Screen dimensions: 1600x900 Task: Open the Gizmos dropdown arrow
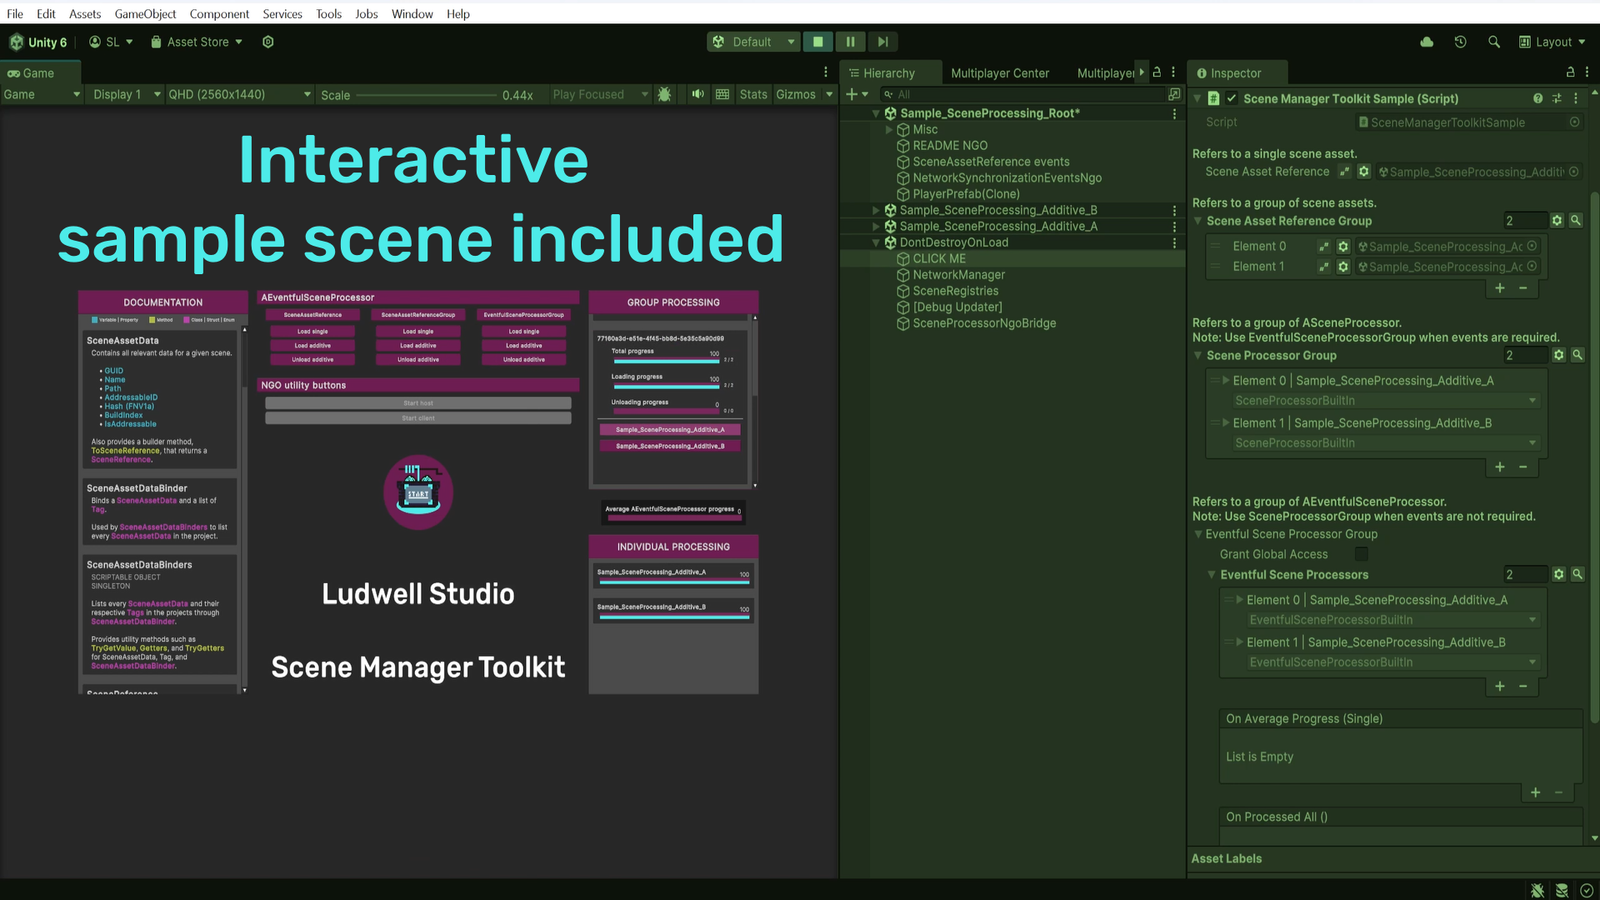829,94
